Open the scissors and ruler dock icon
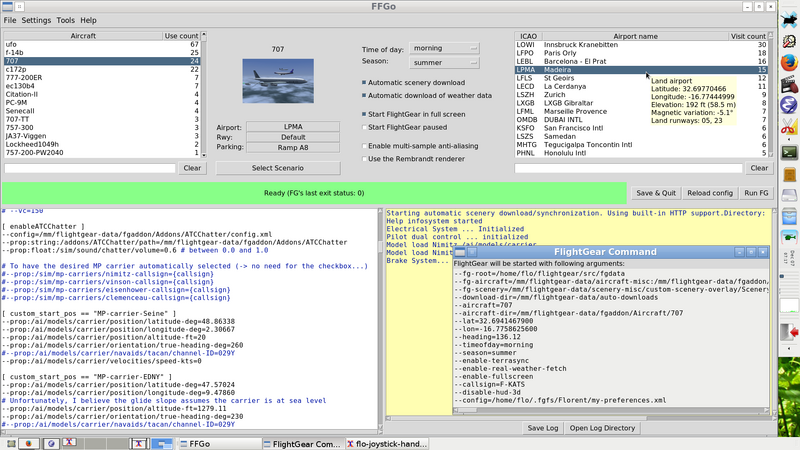The width and height of the screenshot is (800, 450). (789, 126)
